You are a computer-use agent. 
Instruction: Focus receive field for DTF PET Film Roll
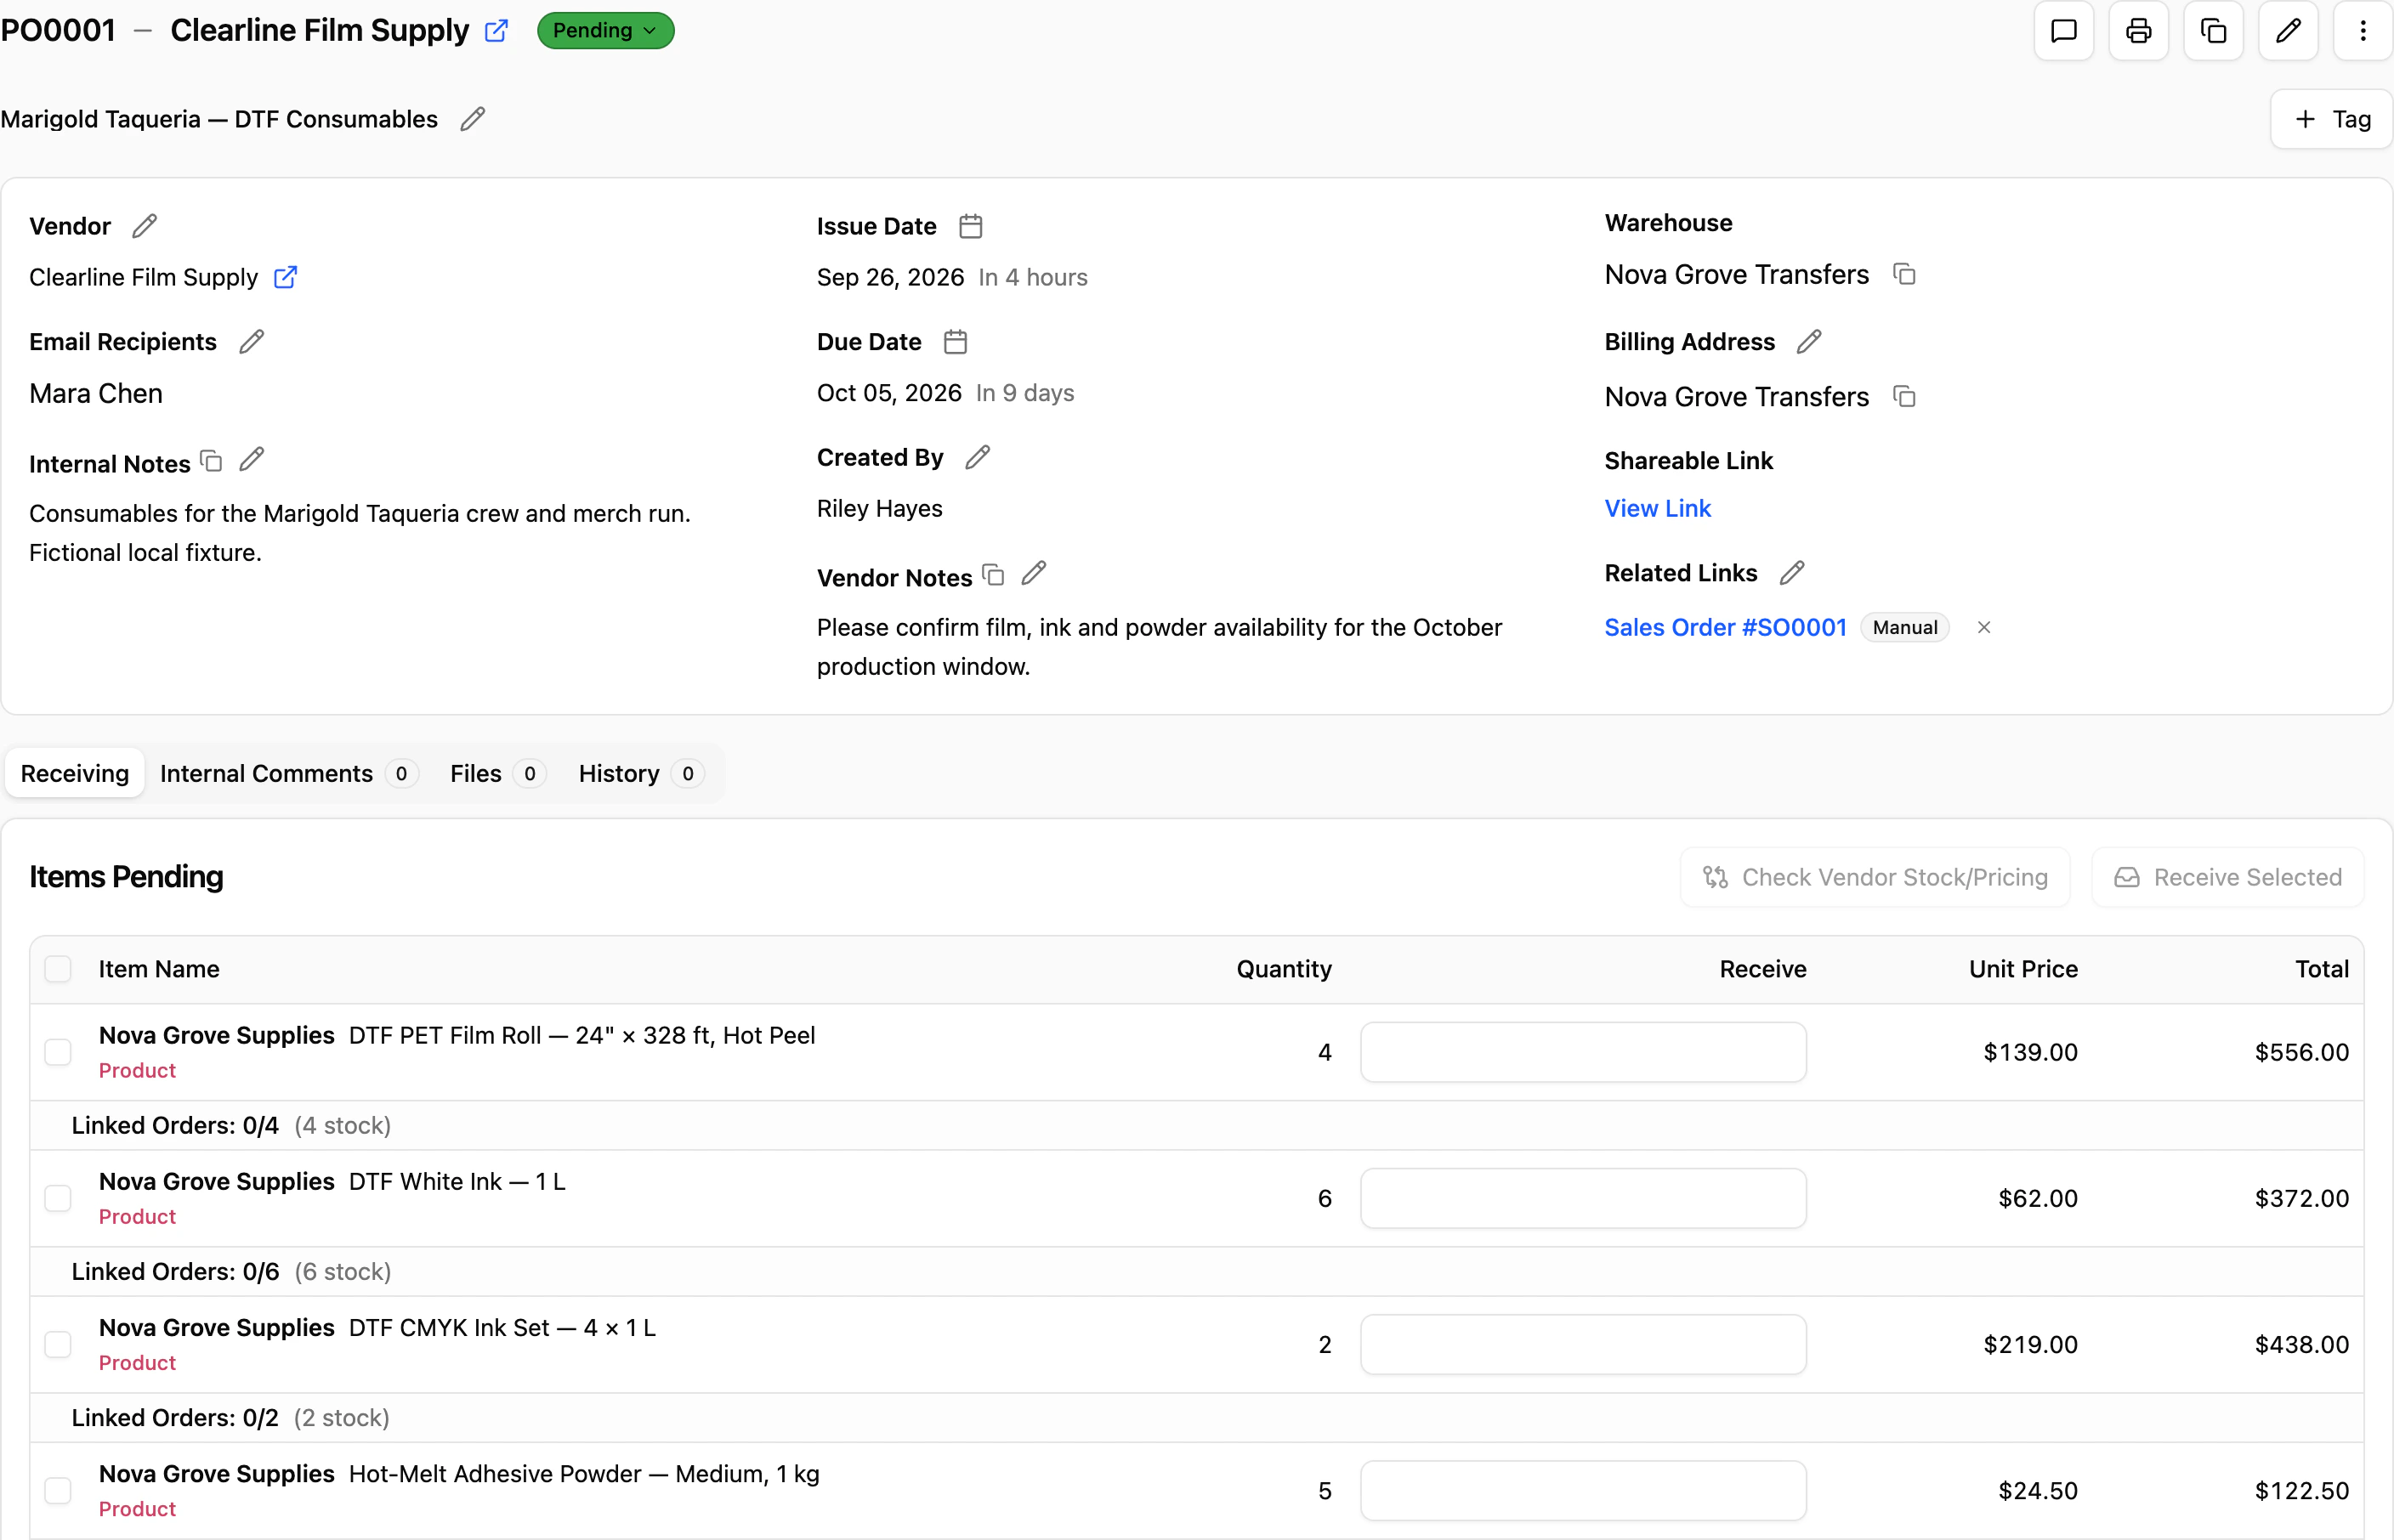(x=1583, y=1053)
